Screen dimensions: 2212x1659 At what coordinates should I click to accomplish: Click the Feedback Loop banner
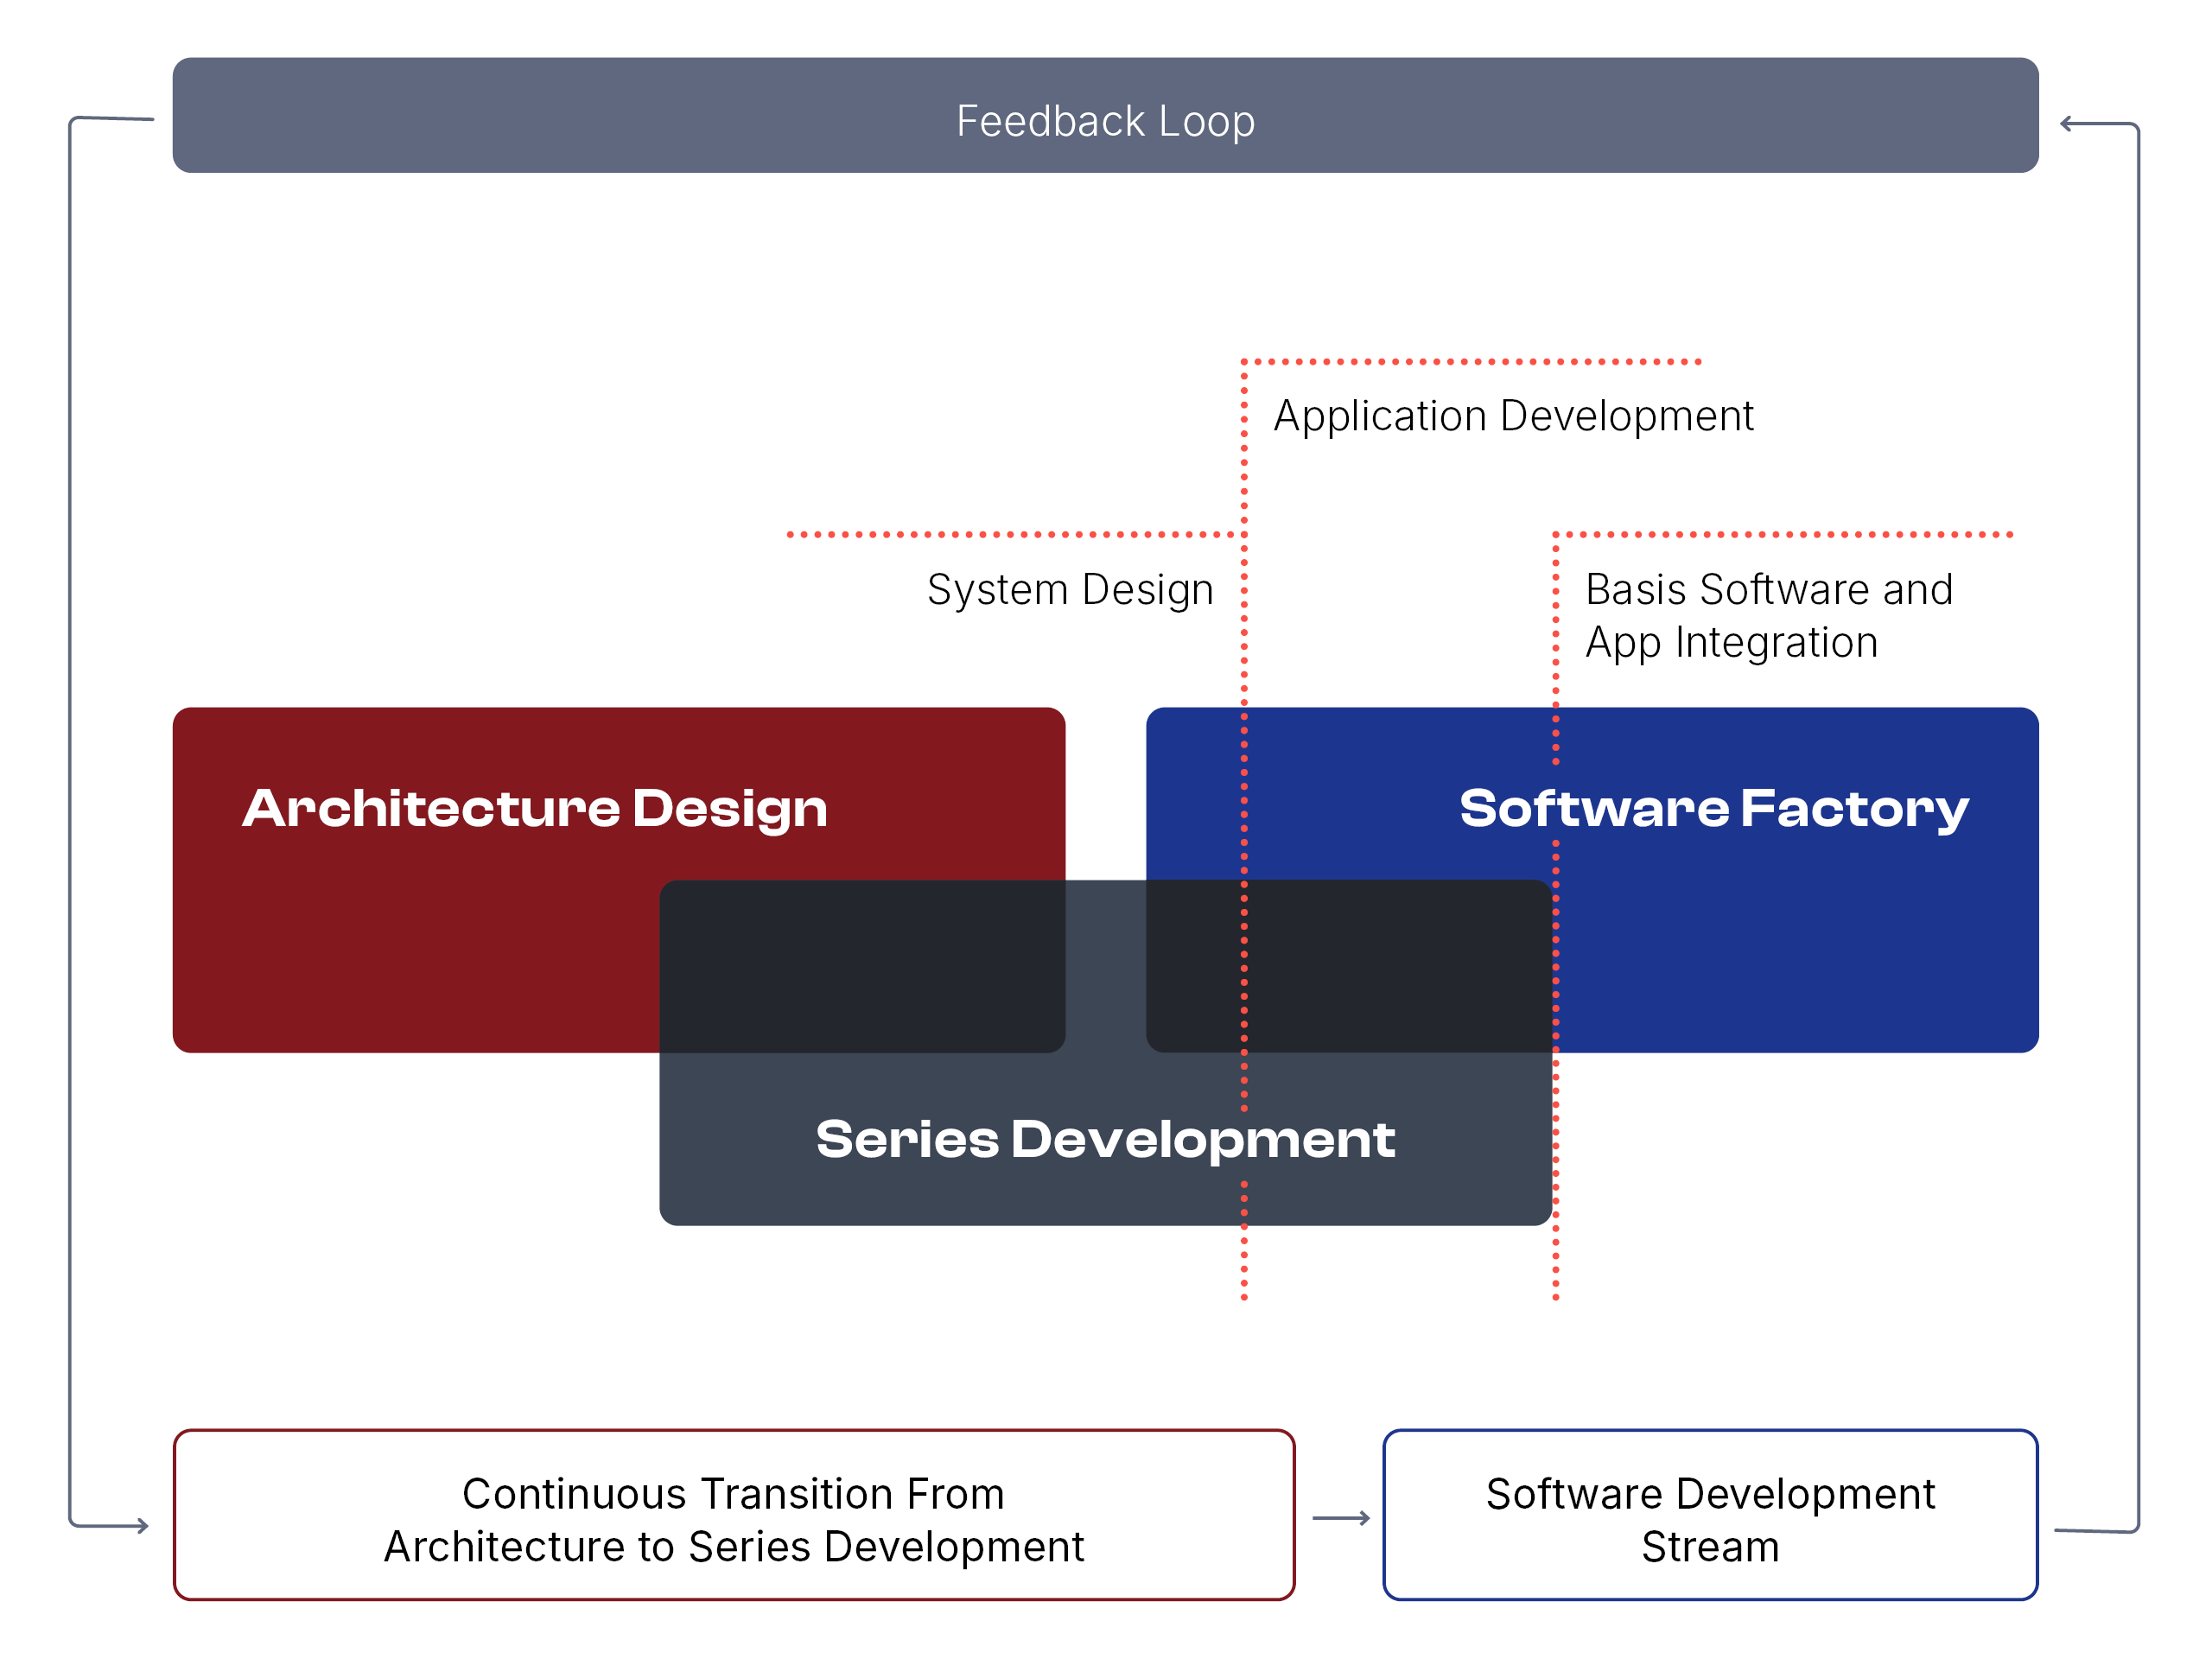tap(1105, 115)
